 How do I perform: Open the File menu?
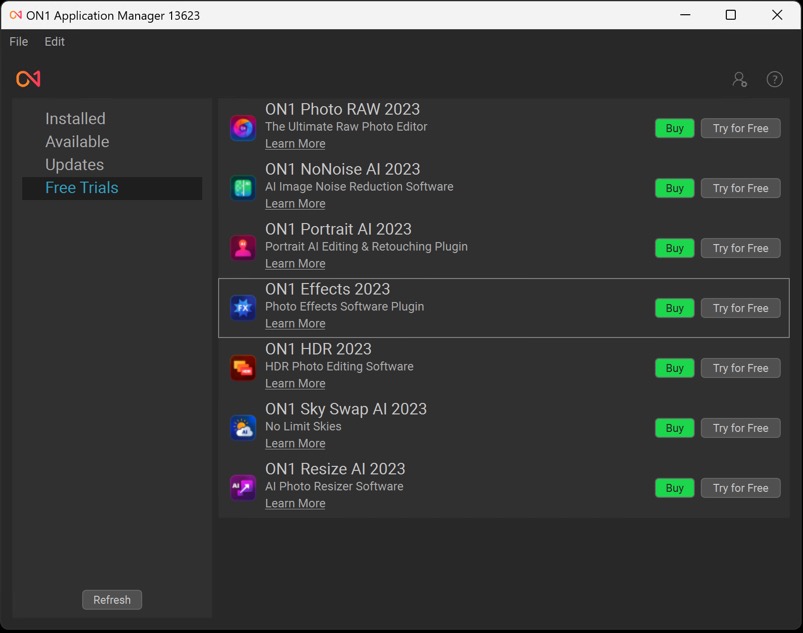[18, 41]
